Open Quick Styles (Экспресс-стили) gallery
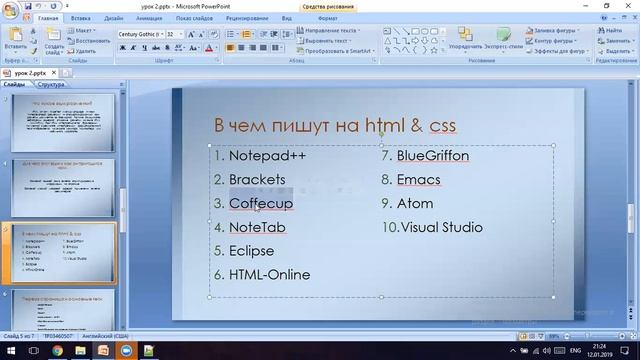640x360 pixels. click(503, 39)
